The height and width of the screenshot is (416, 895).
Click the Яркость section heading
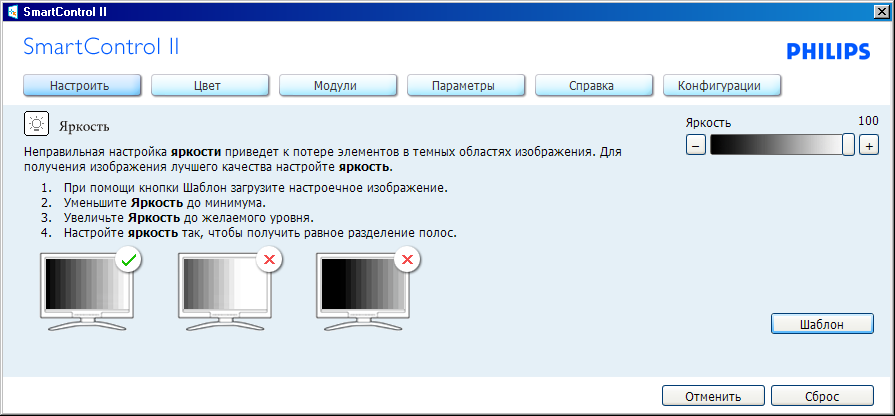click(84, 126)
